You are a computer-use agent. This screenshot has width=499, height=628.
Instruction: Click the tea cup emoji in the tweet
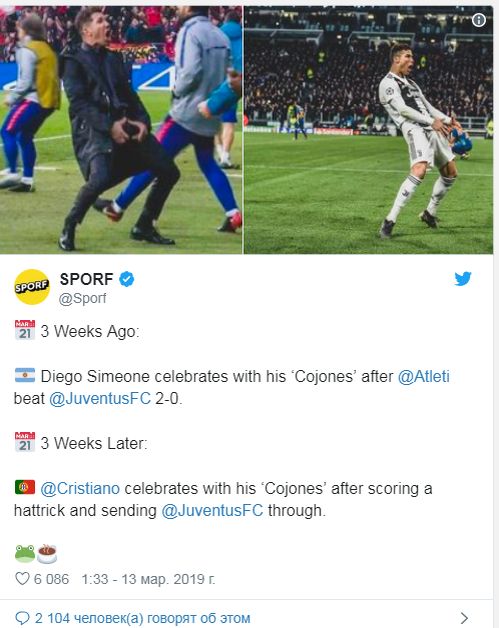pyautogui.click(x=47, y=554)
